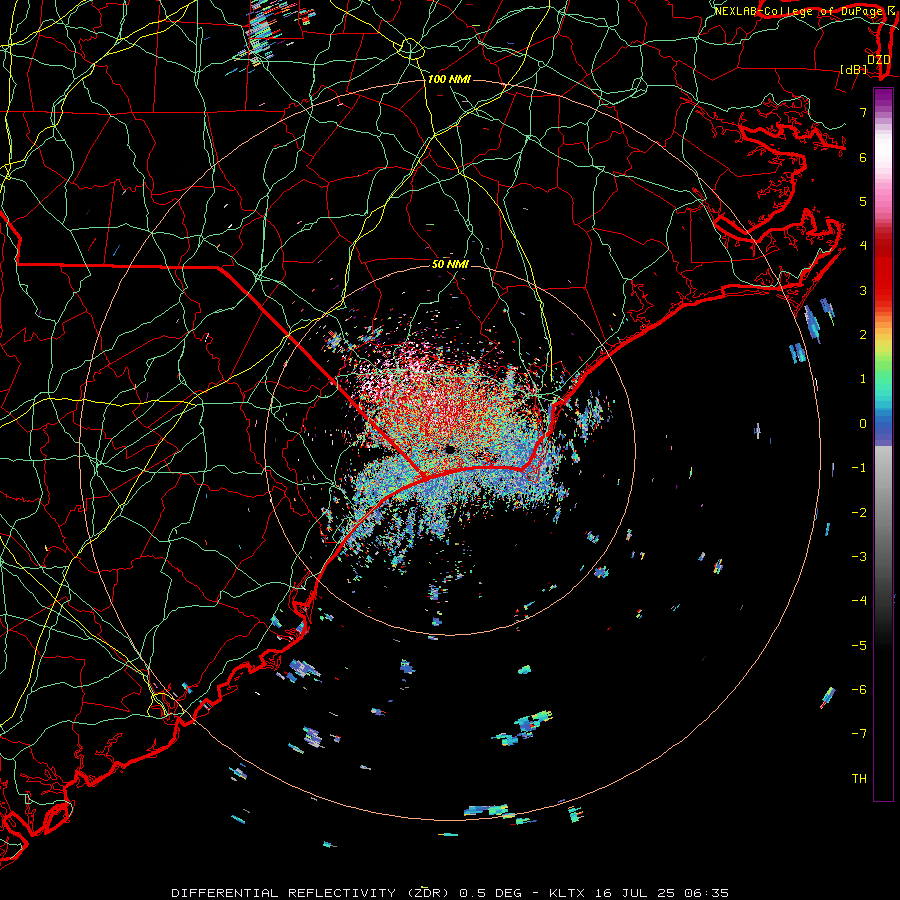Pick the "-2" scale label
The width and height of the screenshot is (900, 900).
click(859, 513)
